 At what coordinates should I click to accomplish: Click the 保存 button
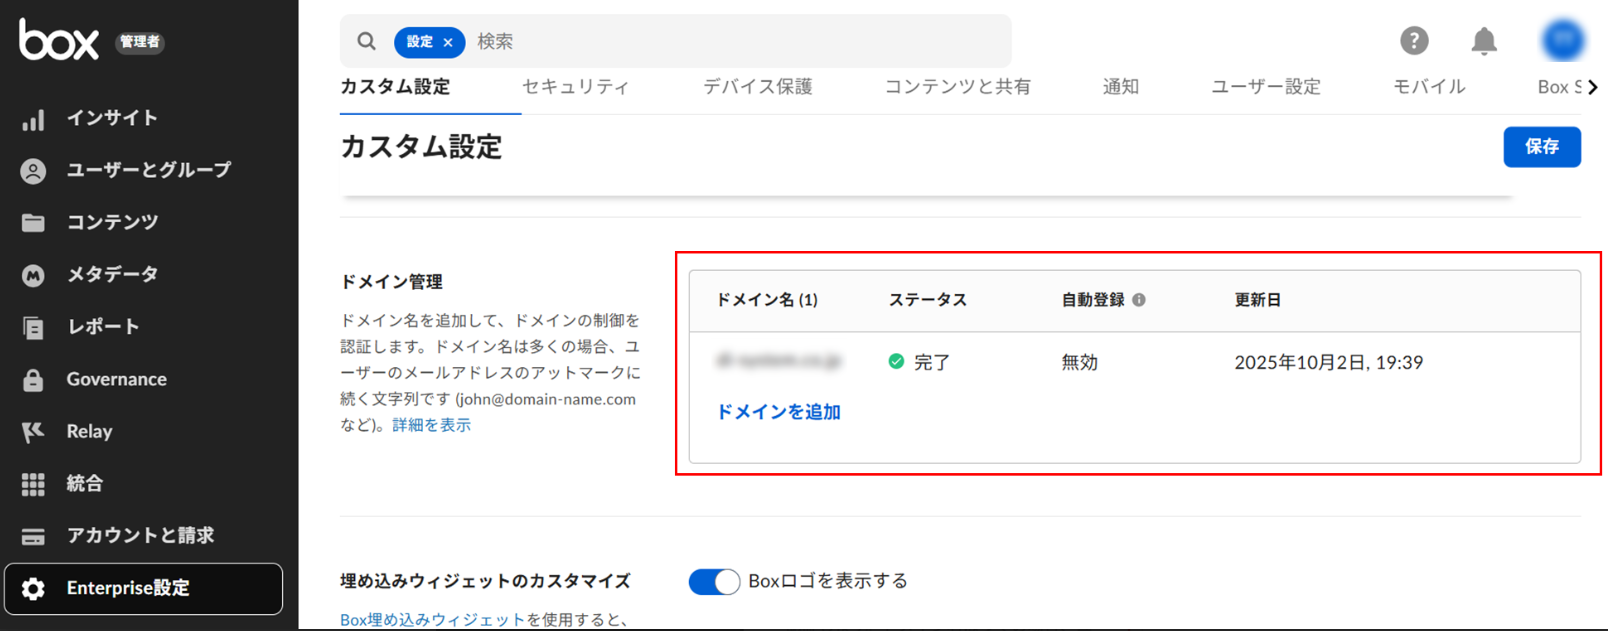1541,147
